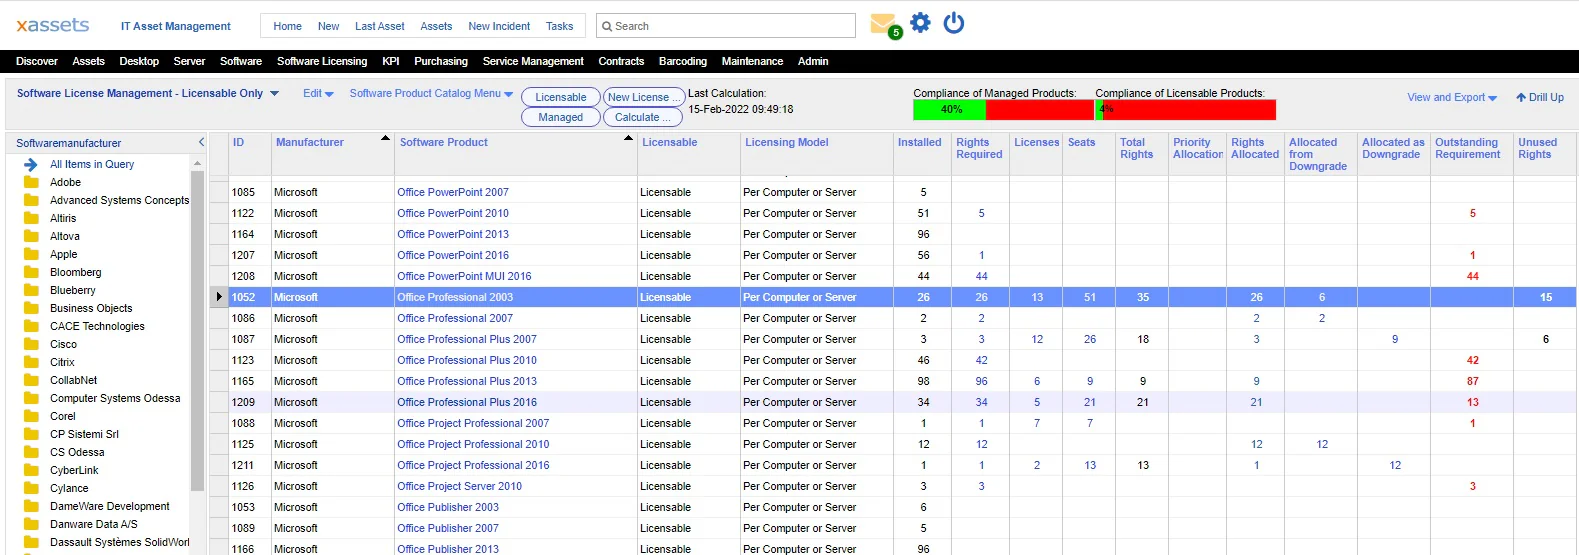Open the Edit dropdown menu
This screenshot has height=555, width=1579.
point(318,93)
